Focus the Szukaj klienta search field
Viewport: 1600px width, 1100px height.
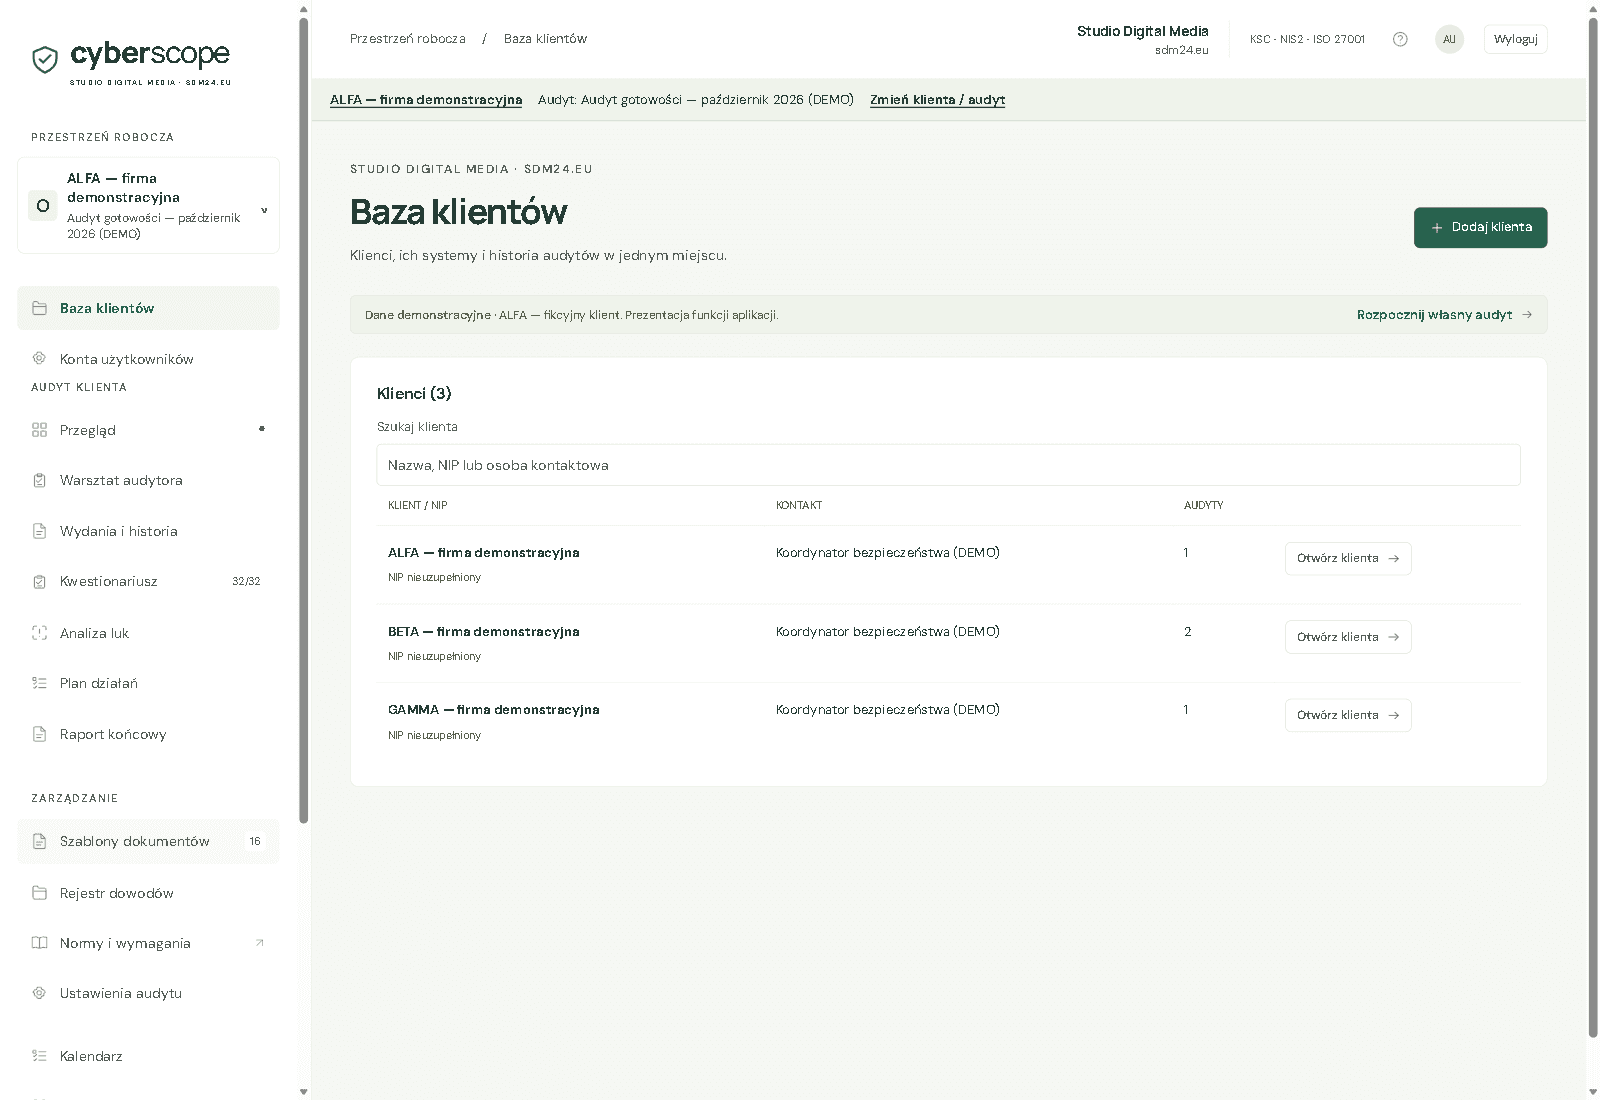(948, 465)
